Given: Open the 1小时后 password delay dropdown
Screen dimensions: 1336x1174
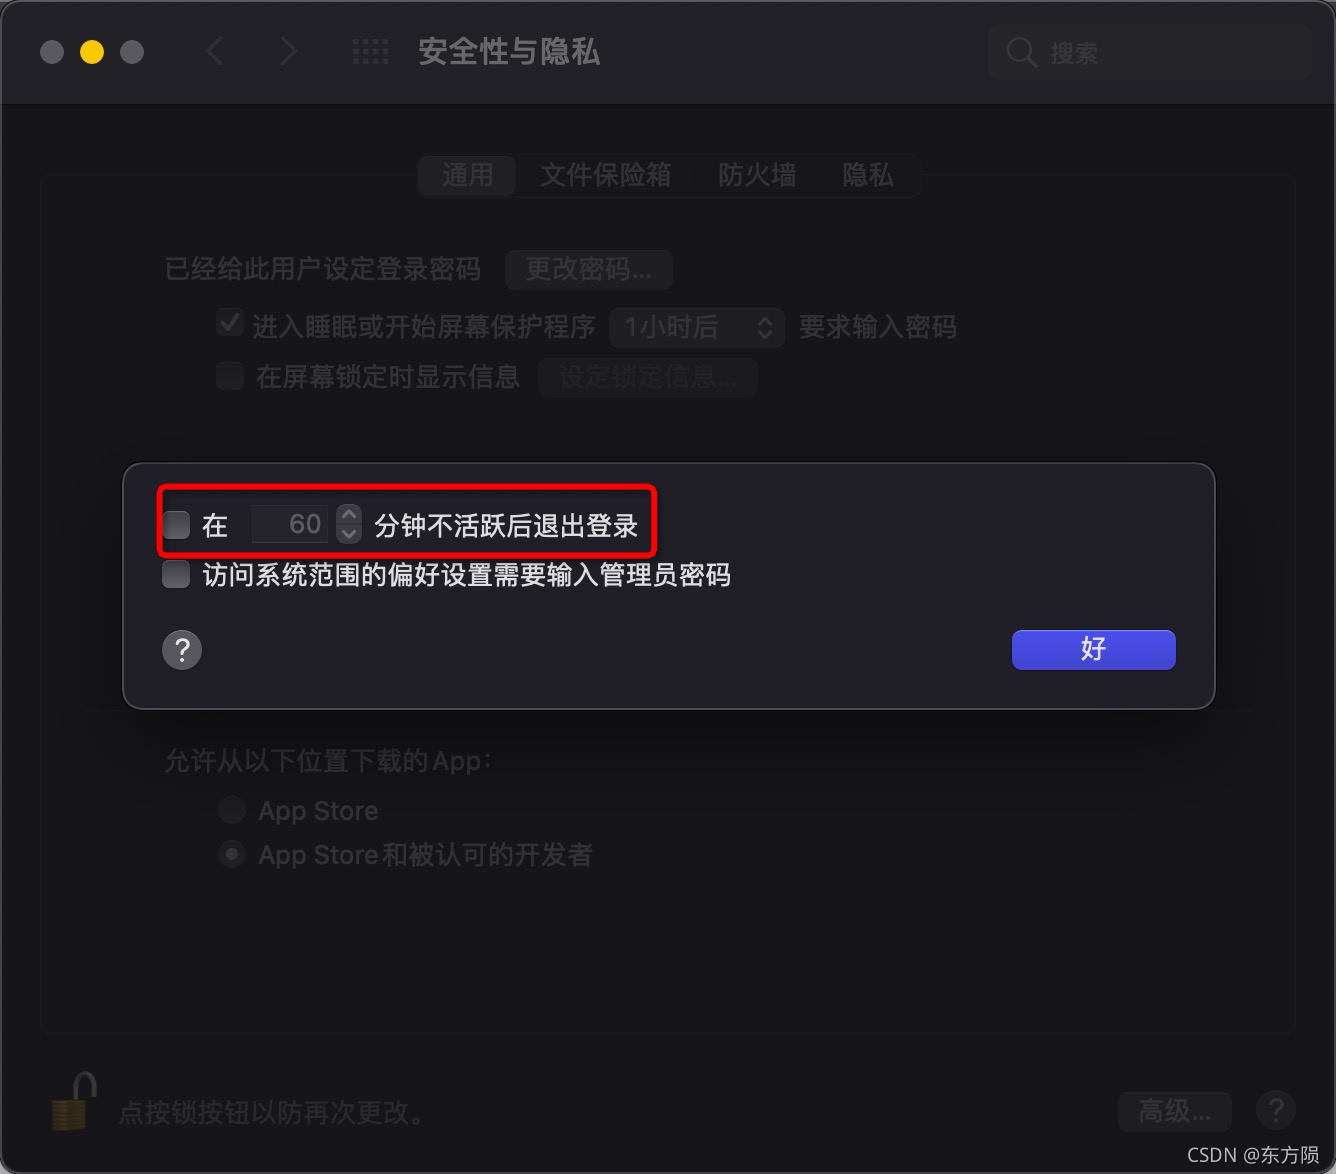Looking at the screenshot, I should pyautogui.click(x=697, y=327).
